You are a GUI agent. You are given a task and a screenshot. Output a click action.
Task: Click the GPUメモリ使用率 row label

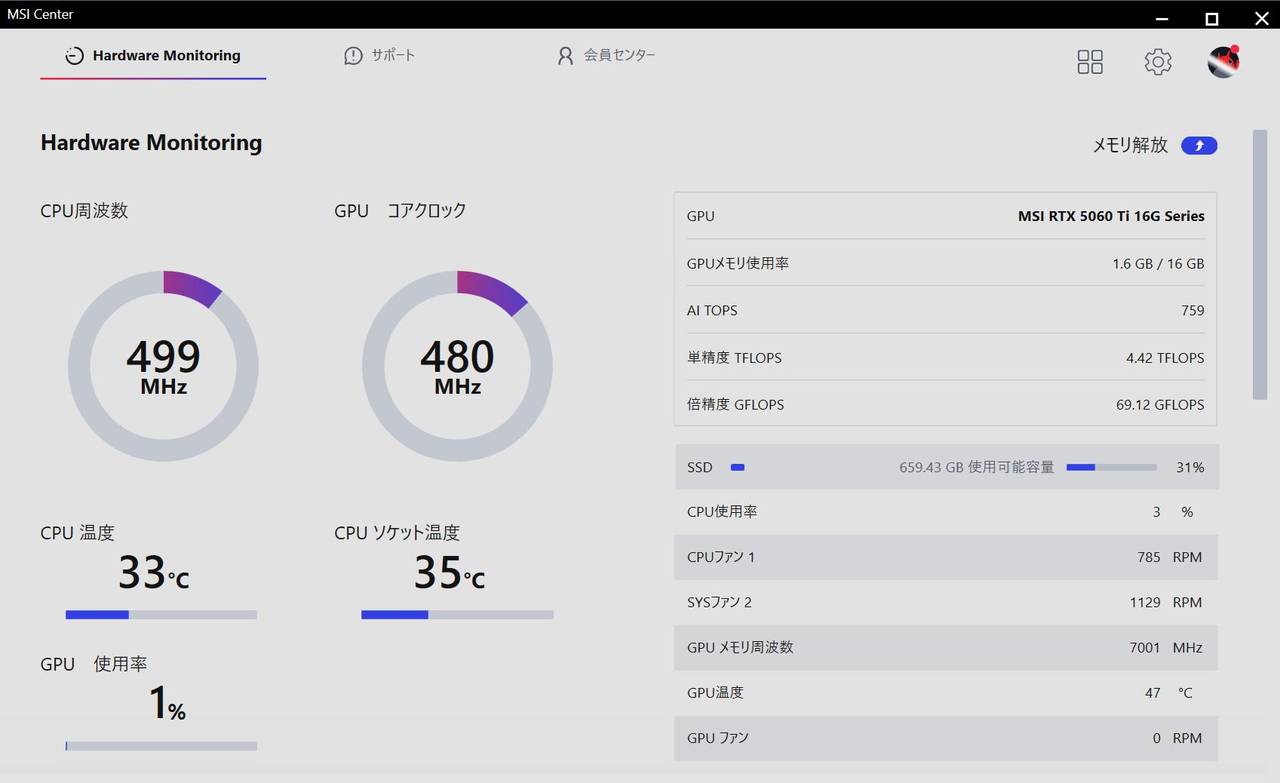[x=738, y=263]
